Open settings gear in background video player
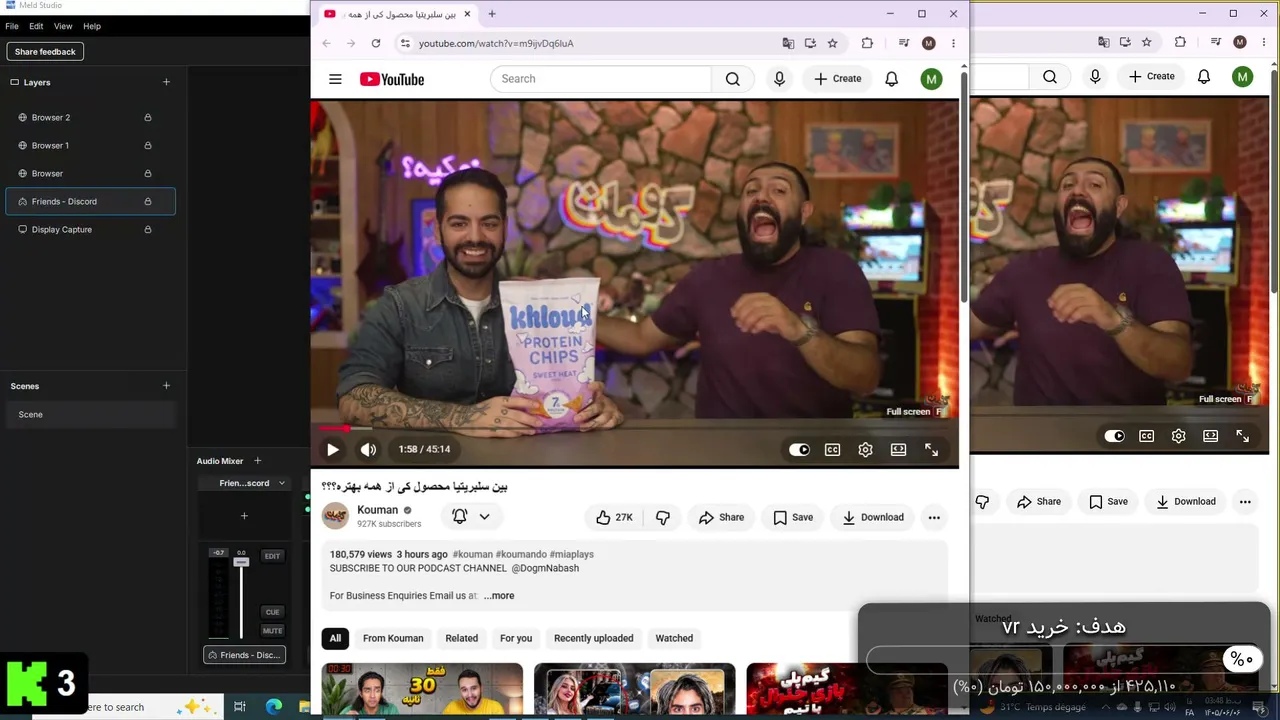The height and width of the screenshot is (720, 1280). [x=1178, y=436]
